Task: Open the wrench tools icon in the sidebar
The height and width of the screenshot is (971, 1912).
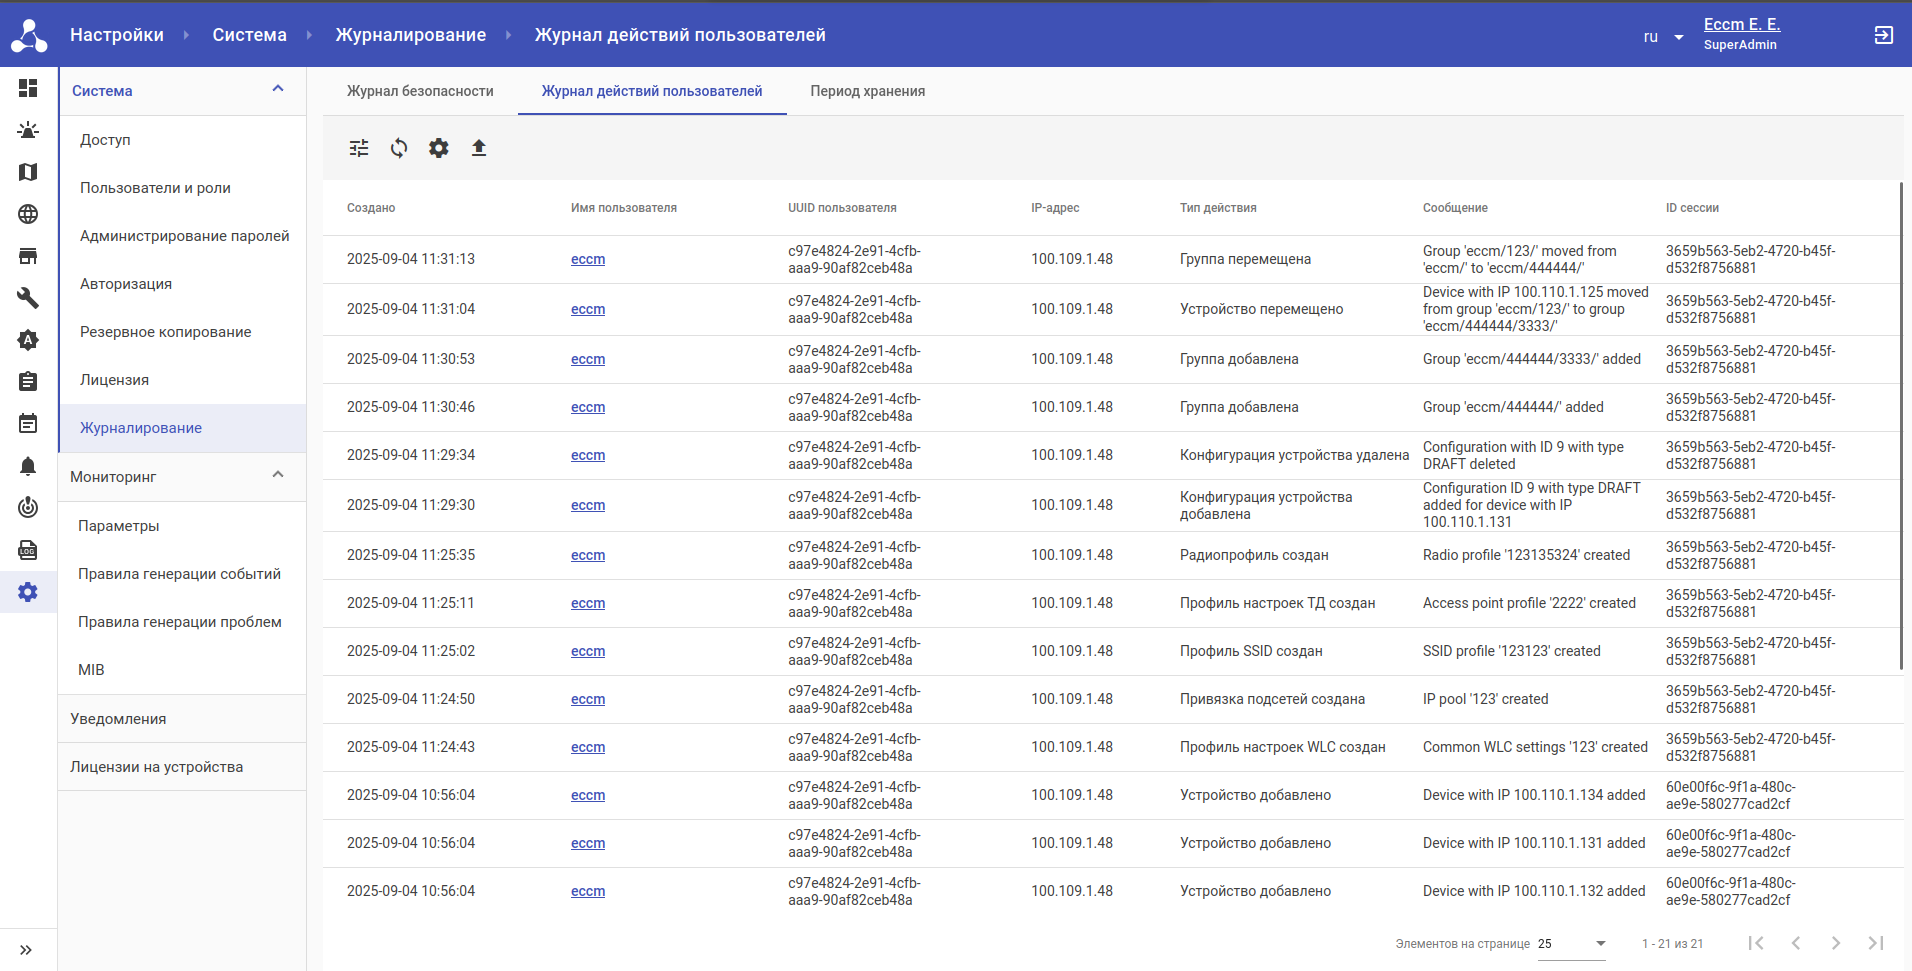Action: (28, 298)
